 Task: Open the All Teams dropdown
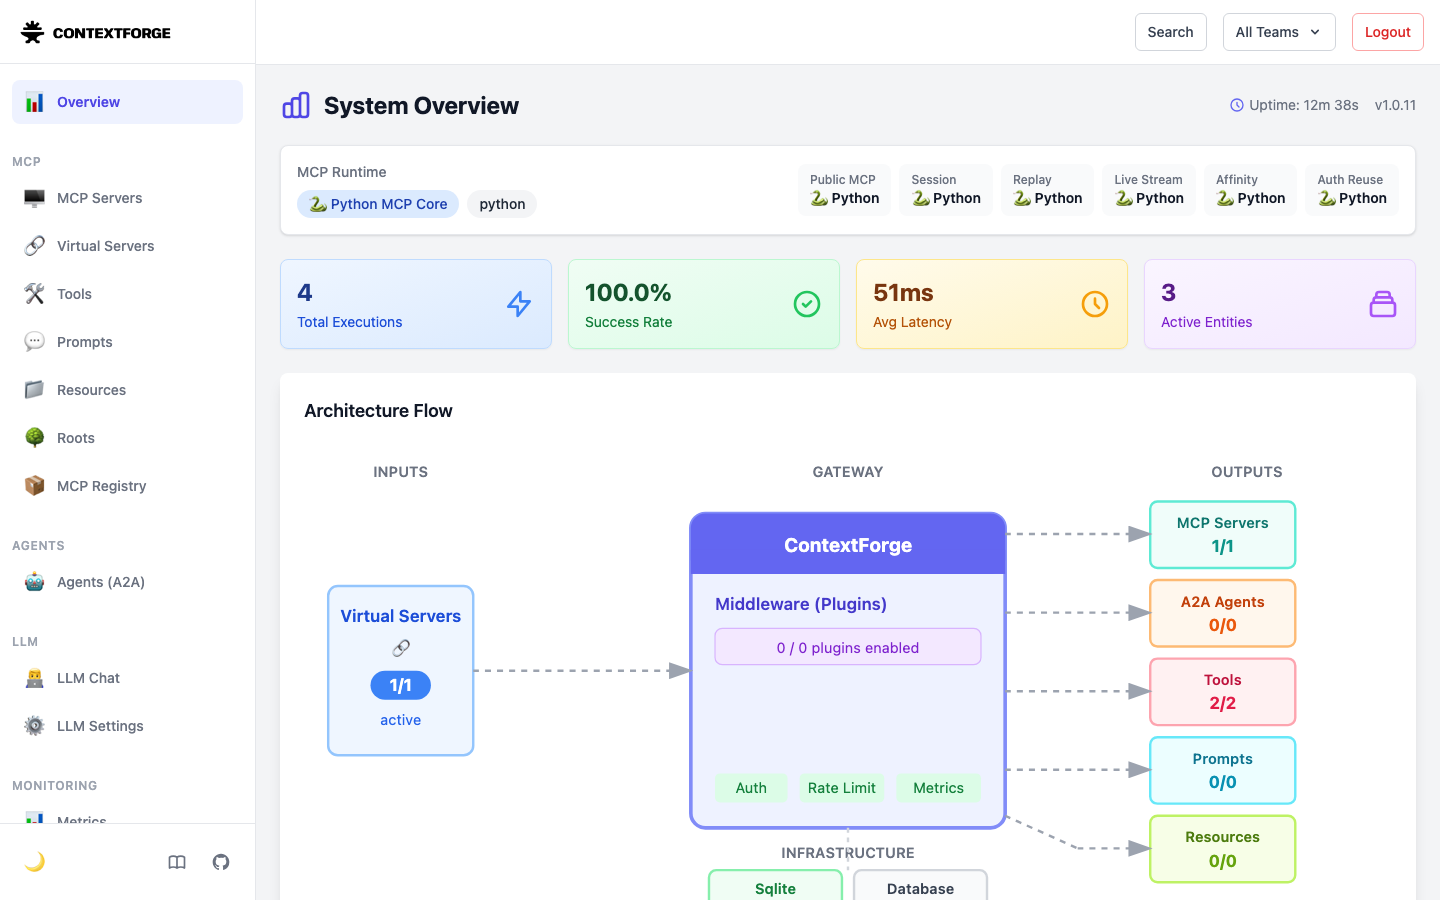pos(1279,32)
